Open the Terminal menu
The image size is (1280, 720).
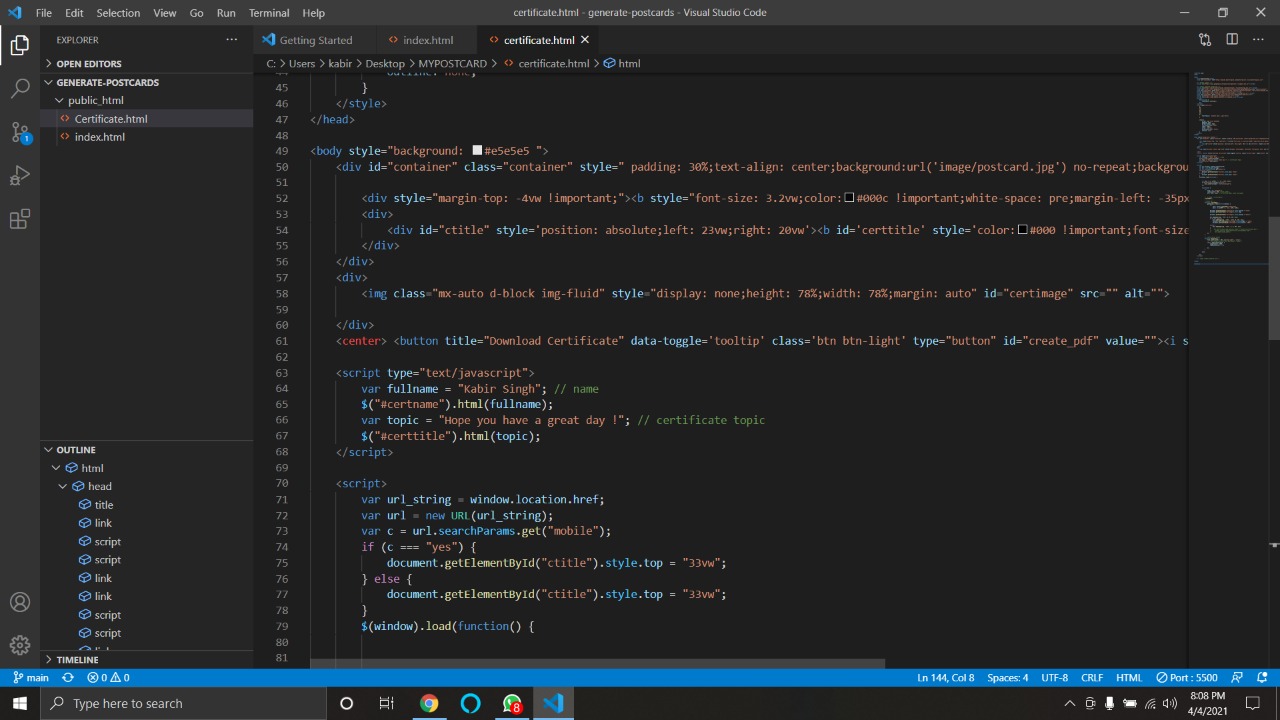[268, 13]
